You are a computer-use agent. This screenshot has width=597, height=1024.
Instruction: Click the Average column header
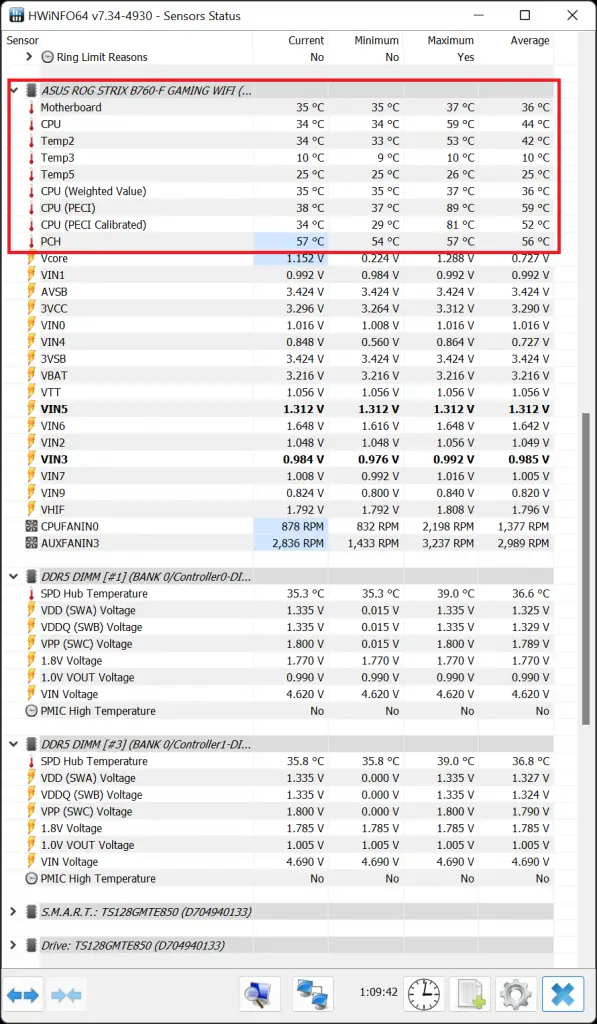click(530, 40)
